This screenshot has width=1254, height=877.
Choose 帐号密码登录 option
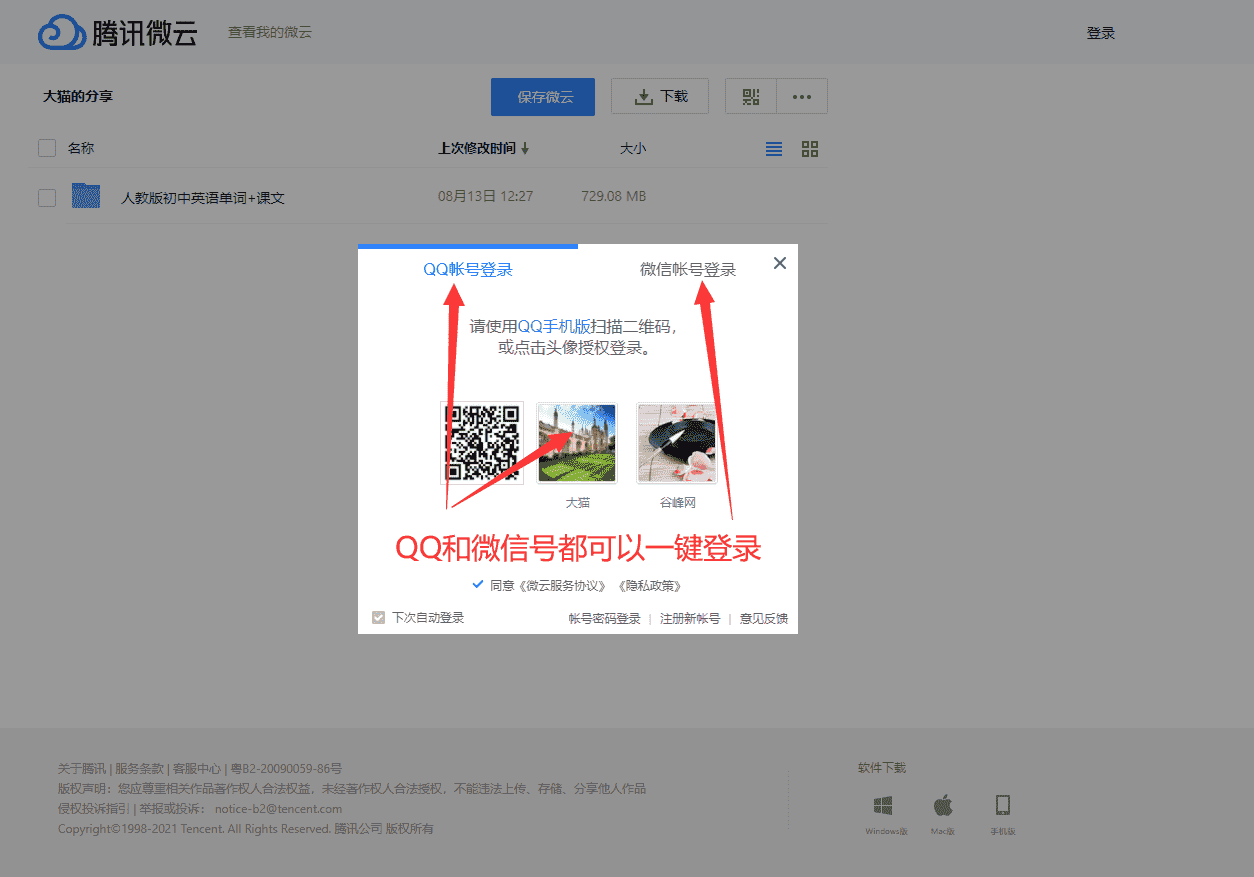click(605, 619)
